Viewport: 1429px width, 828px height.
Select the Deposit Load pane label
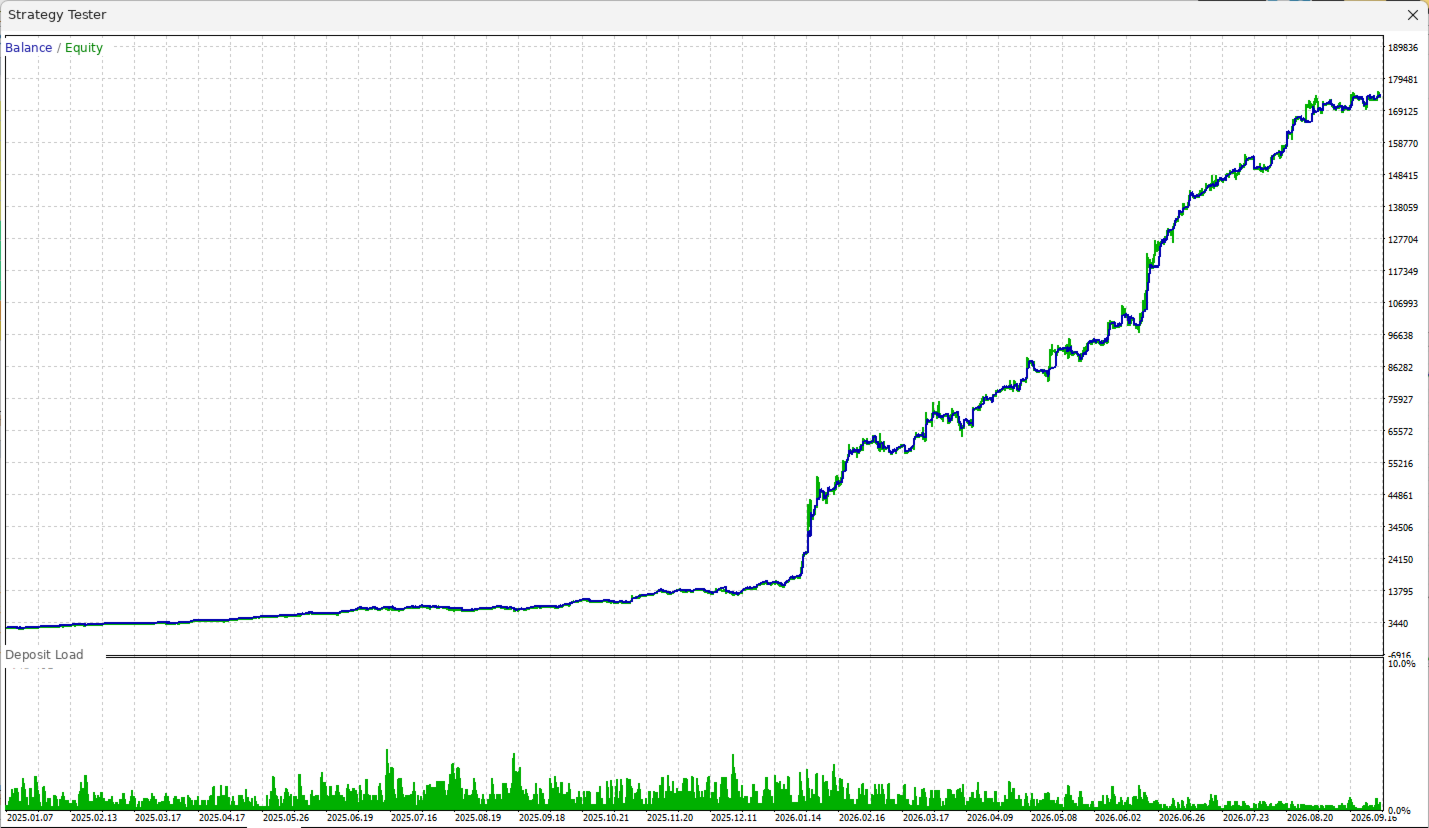coord(44,655)
